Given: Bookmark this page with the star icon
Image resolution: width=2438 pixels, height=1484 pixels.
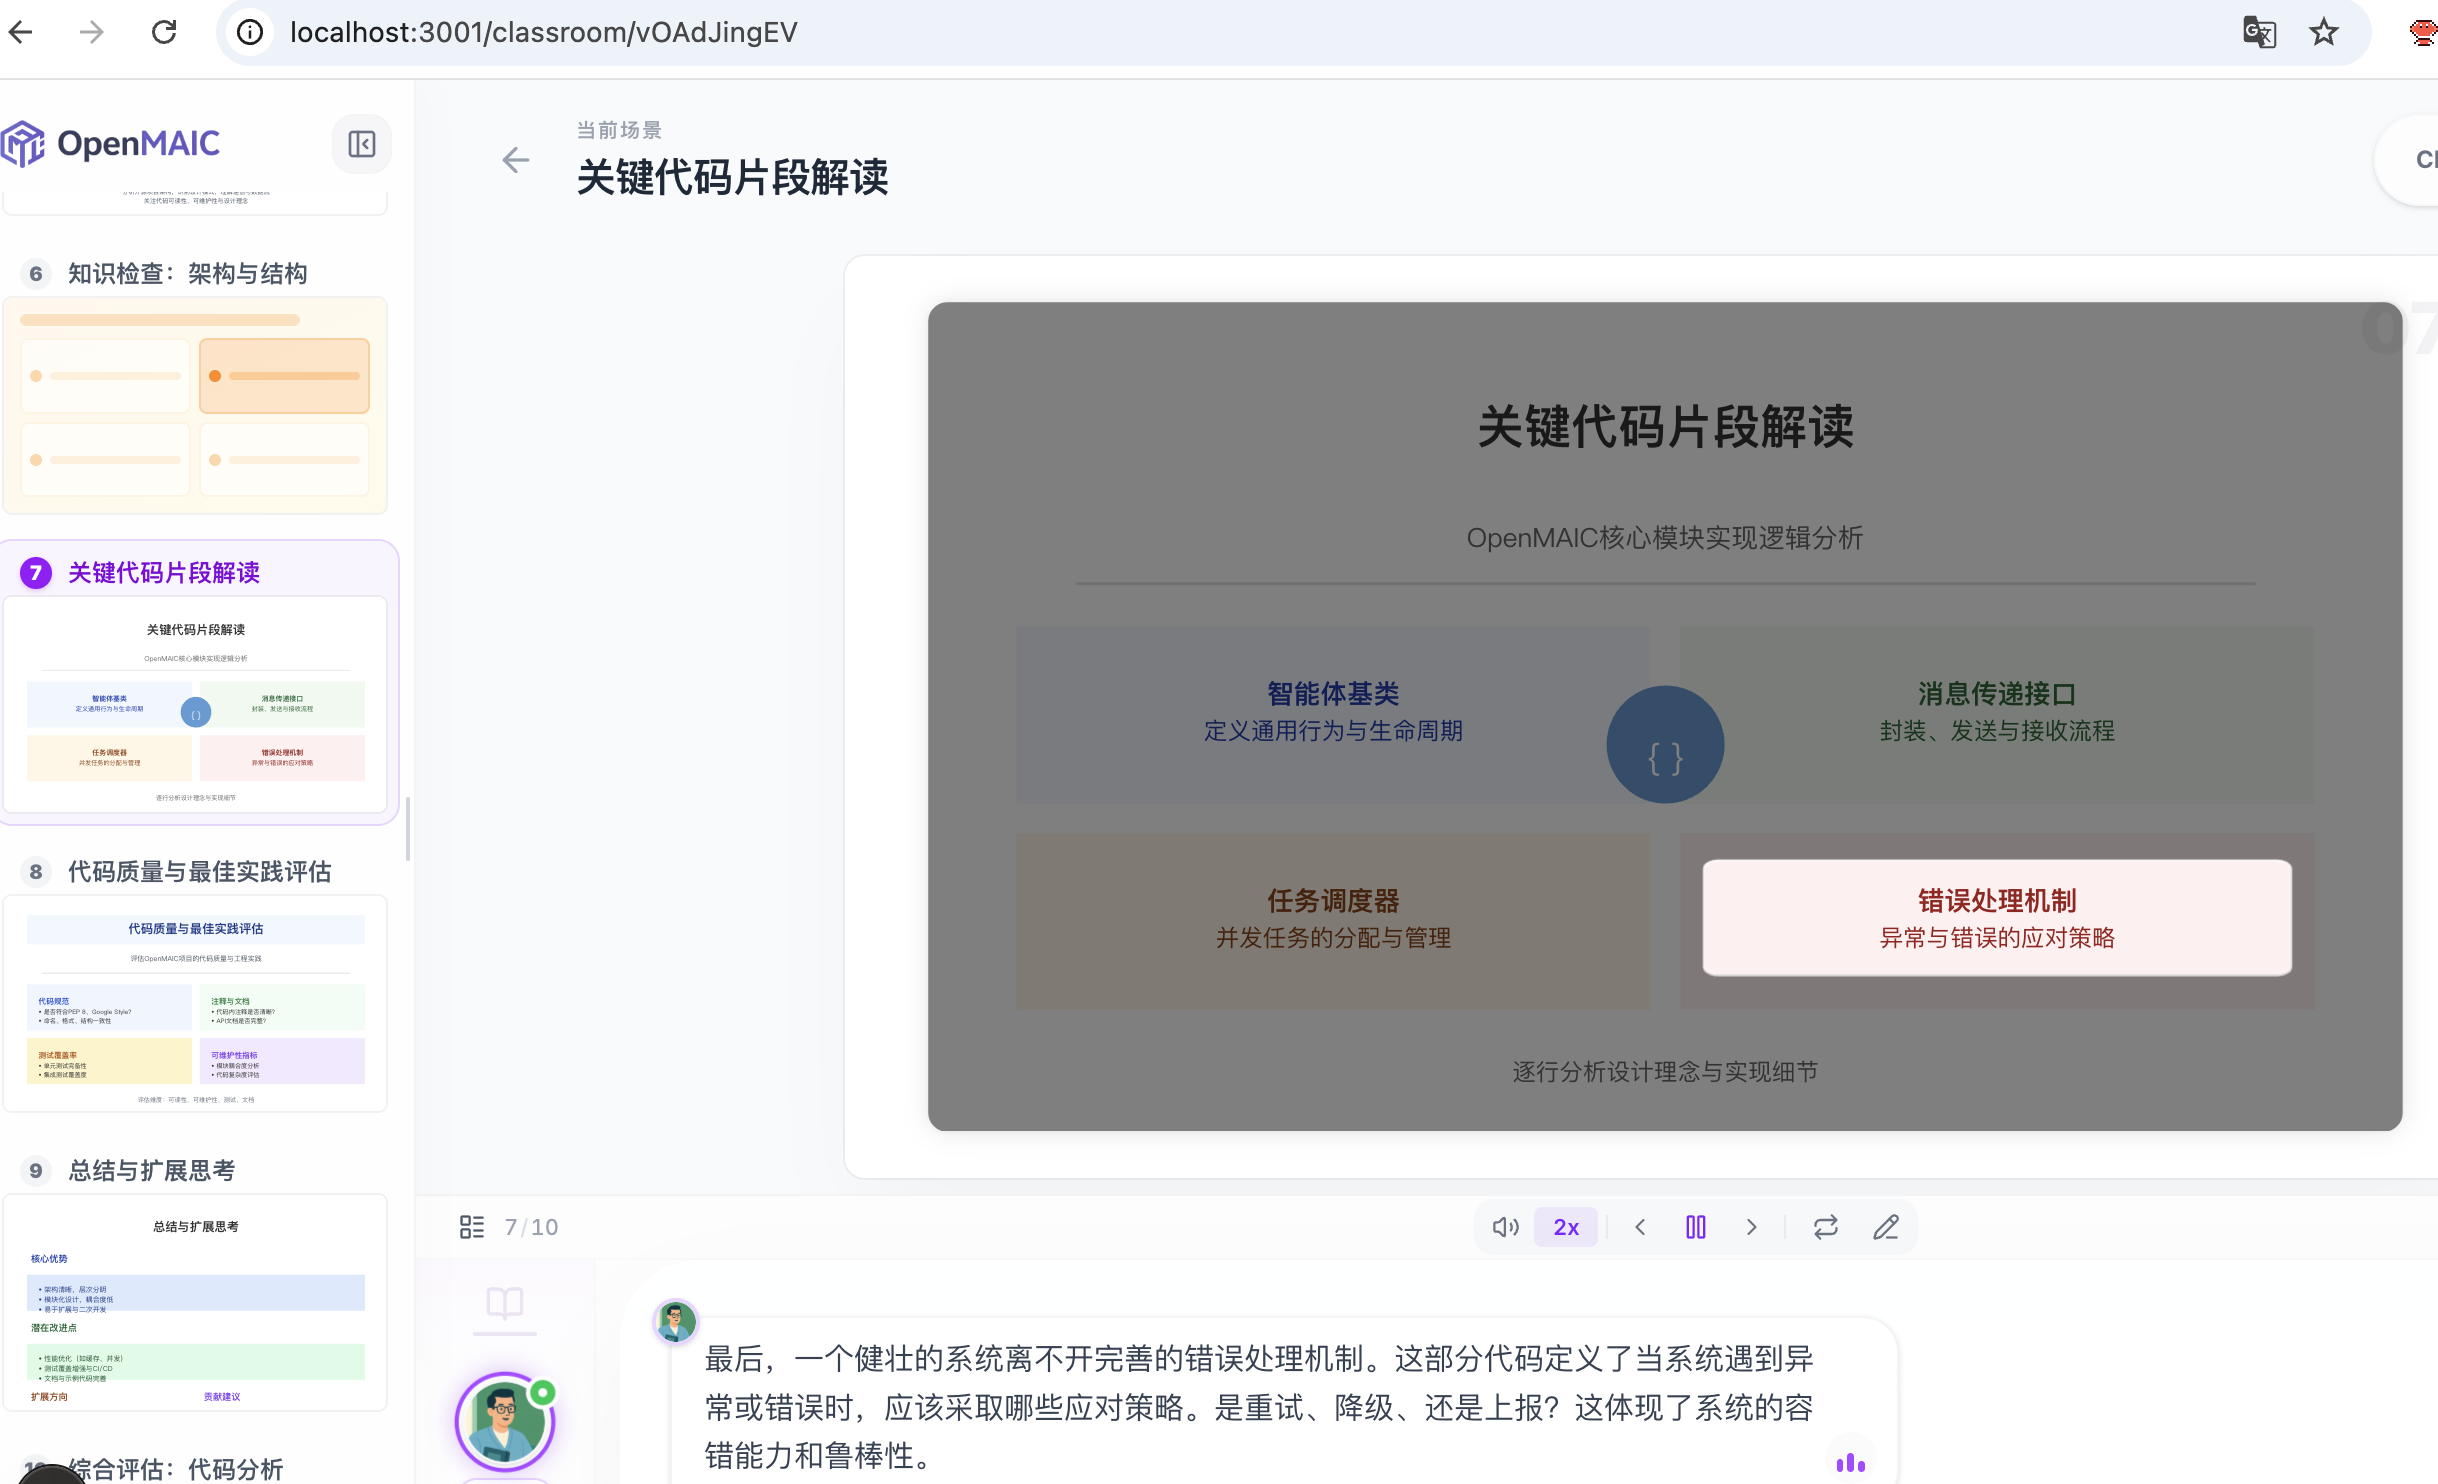Looking at the screenshot, I should click(x=2324, y=32).
